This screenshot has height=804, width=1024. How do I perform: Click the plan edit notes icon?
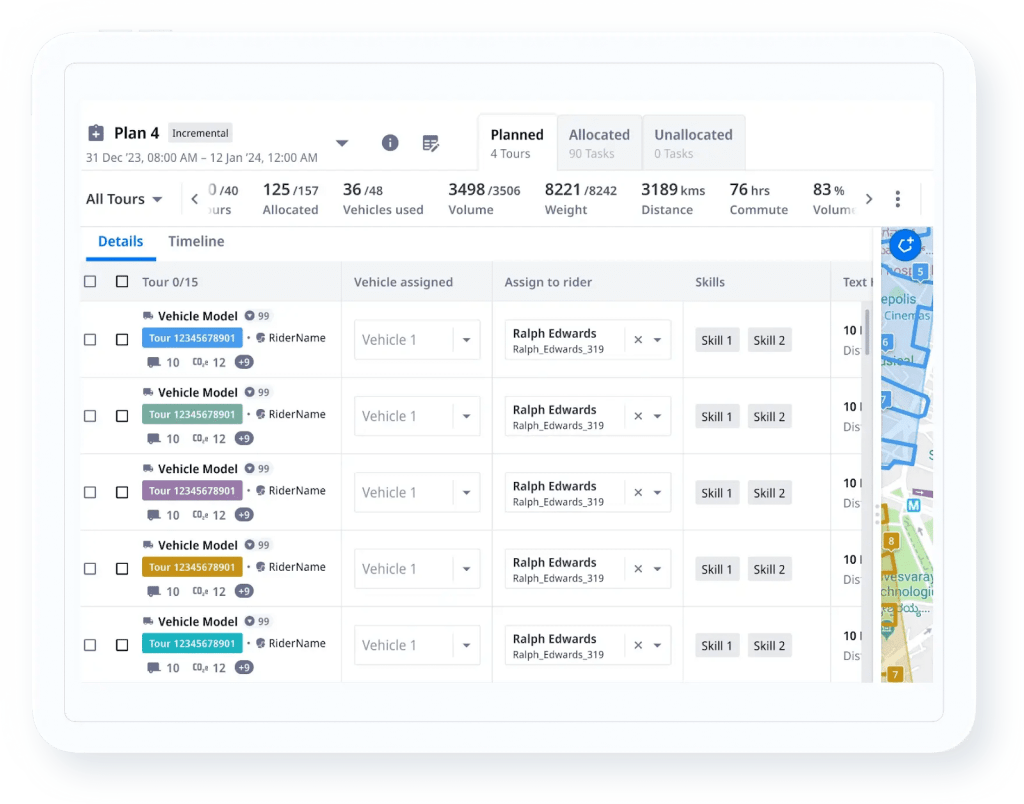pos(430,143)
